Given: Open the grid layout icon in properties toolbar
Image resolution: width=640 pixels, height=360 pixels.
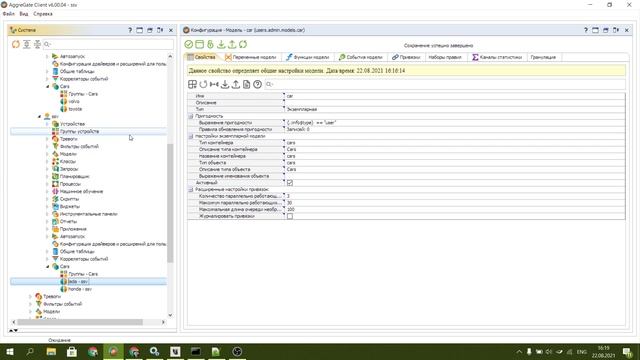Looking at the screenshot, I should [x=192, y=84].
